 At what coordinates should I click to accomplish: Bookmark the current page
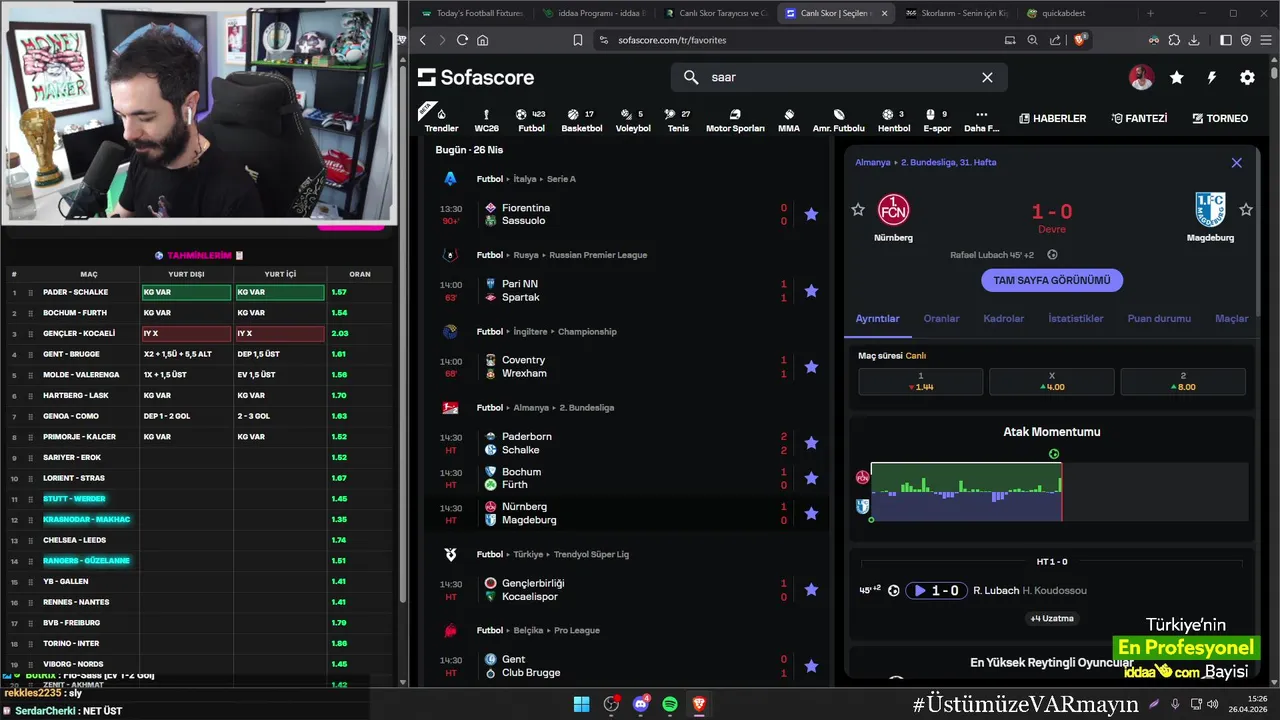pyautogui.click(x=578, y=40)
